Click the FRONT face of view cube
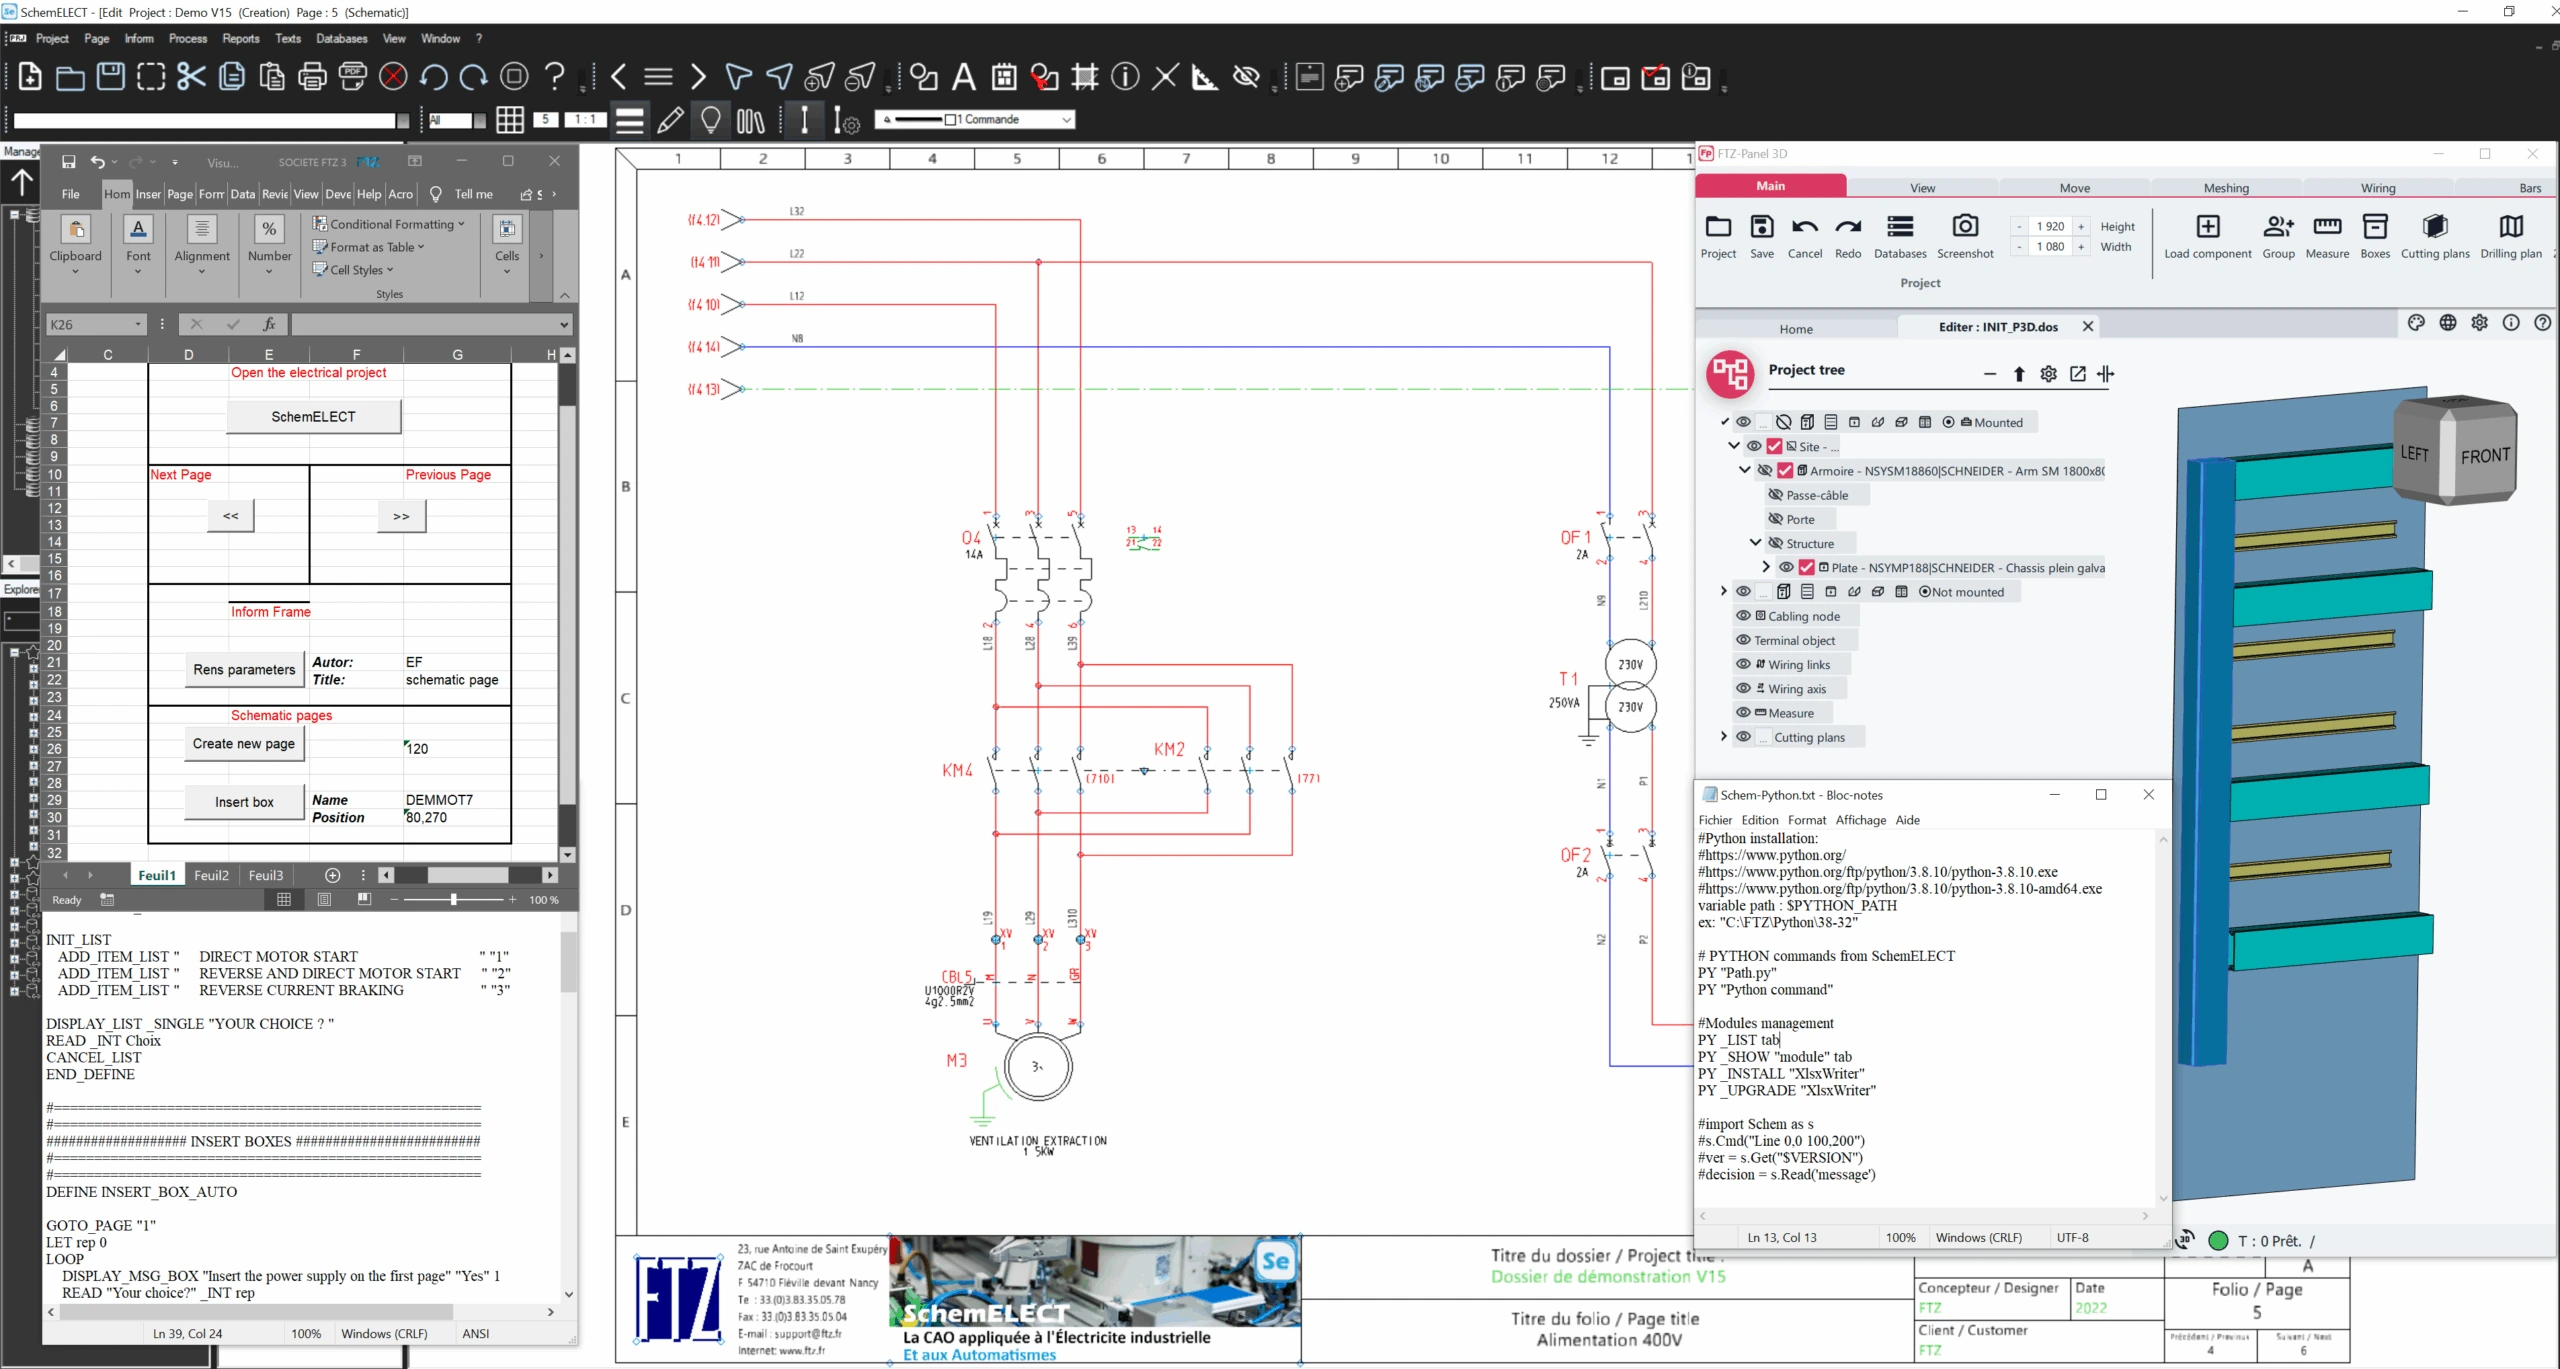Screen dimensions: 2560x1369 coord(2484,456)
